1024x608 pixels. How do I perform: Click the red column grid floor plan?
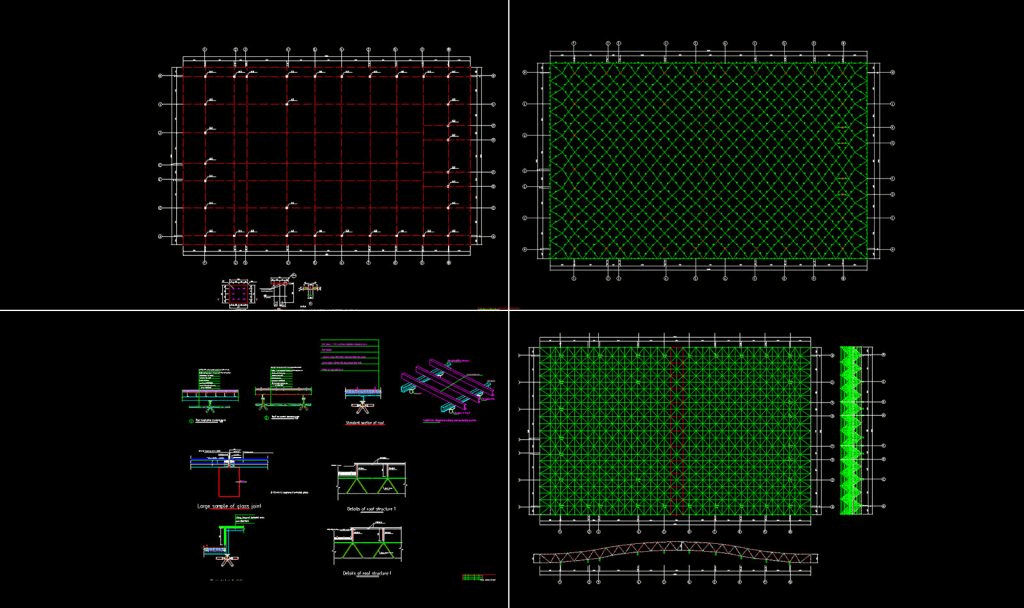tap(325, 158)
